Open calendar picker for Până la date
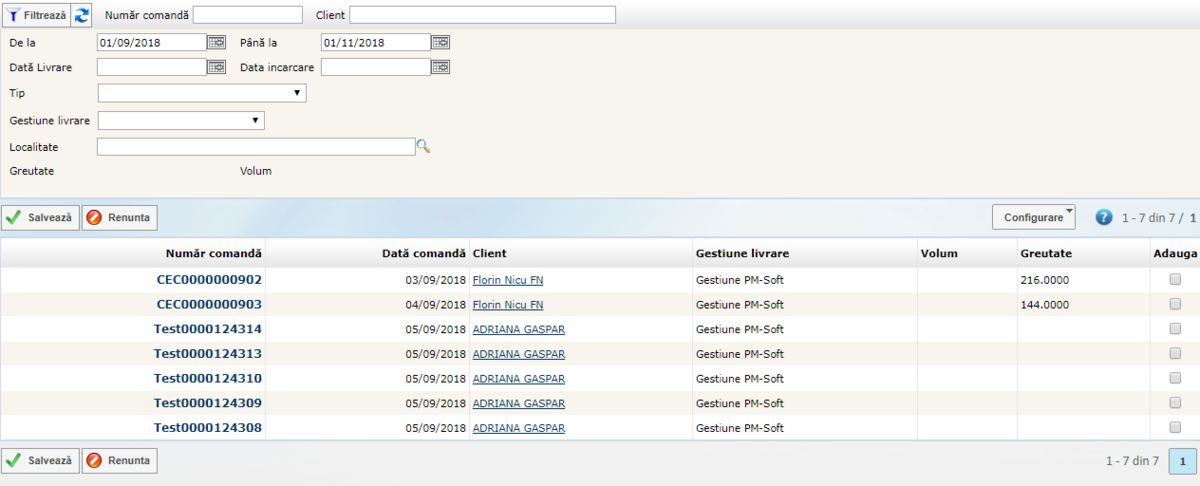1200x486 pixels. point(440,42)
